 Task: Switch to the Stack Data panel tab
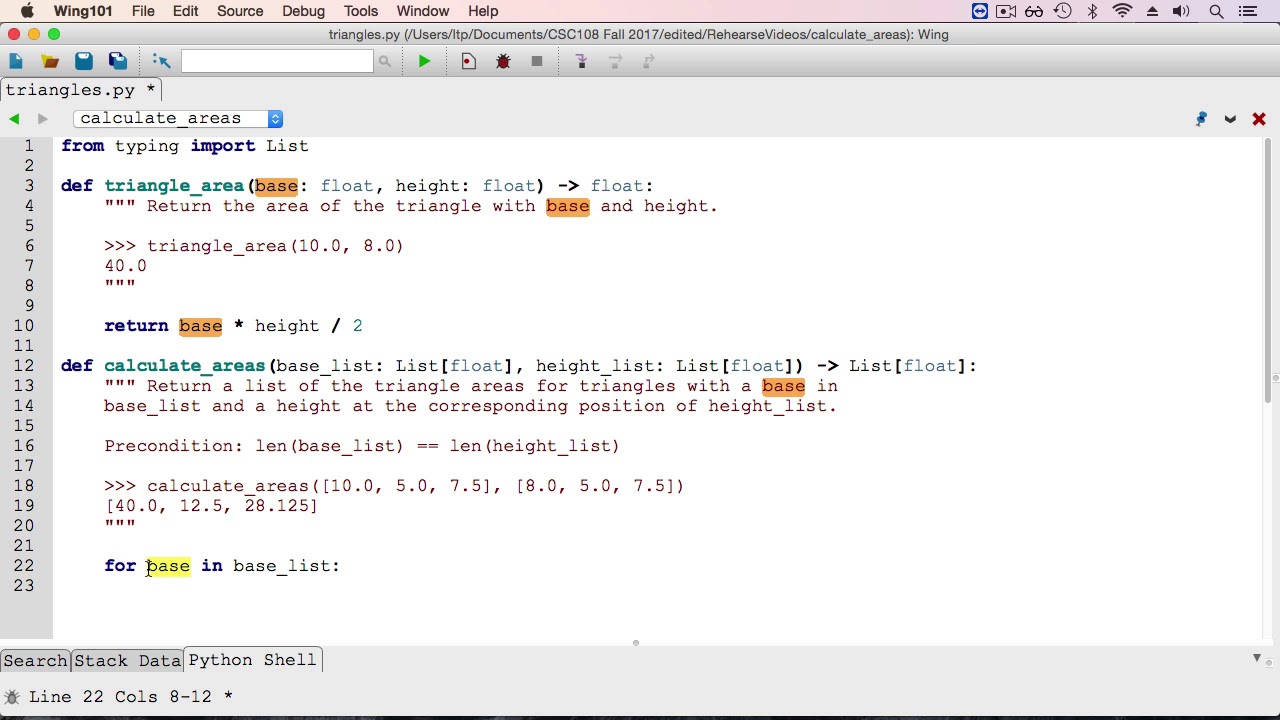point(127,661)
